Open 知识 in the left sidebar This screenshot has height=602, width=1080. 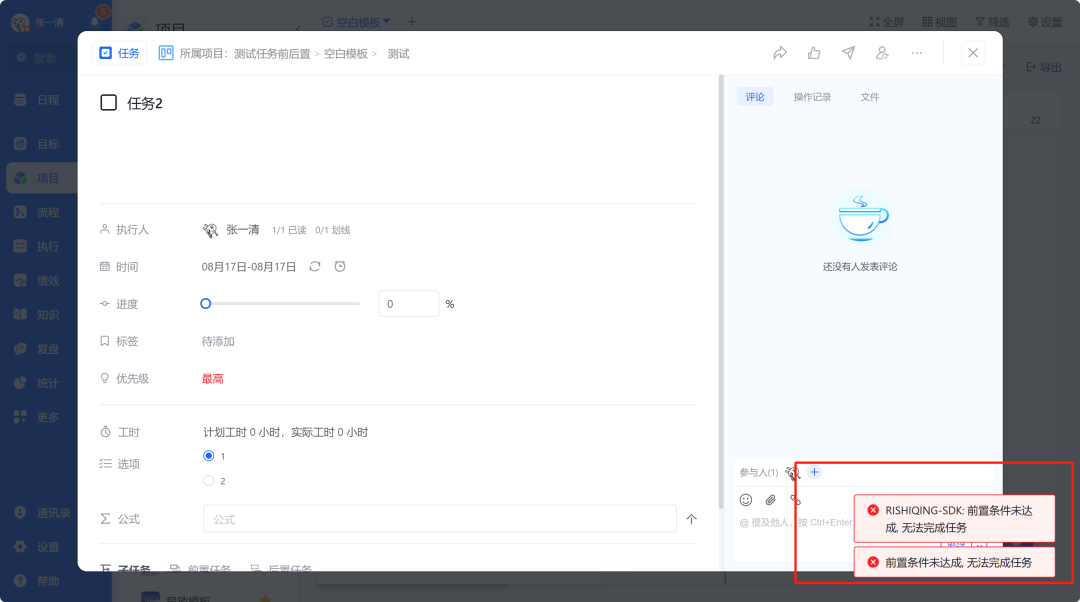pyautogui.click(x=39, y=315)
